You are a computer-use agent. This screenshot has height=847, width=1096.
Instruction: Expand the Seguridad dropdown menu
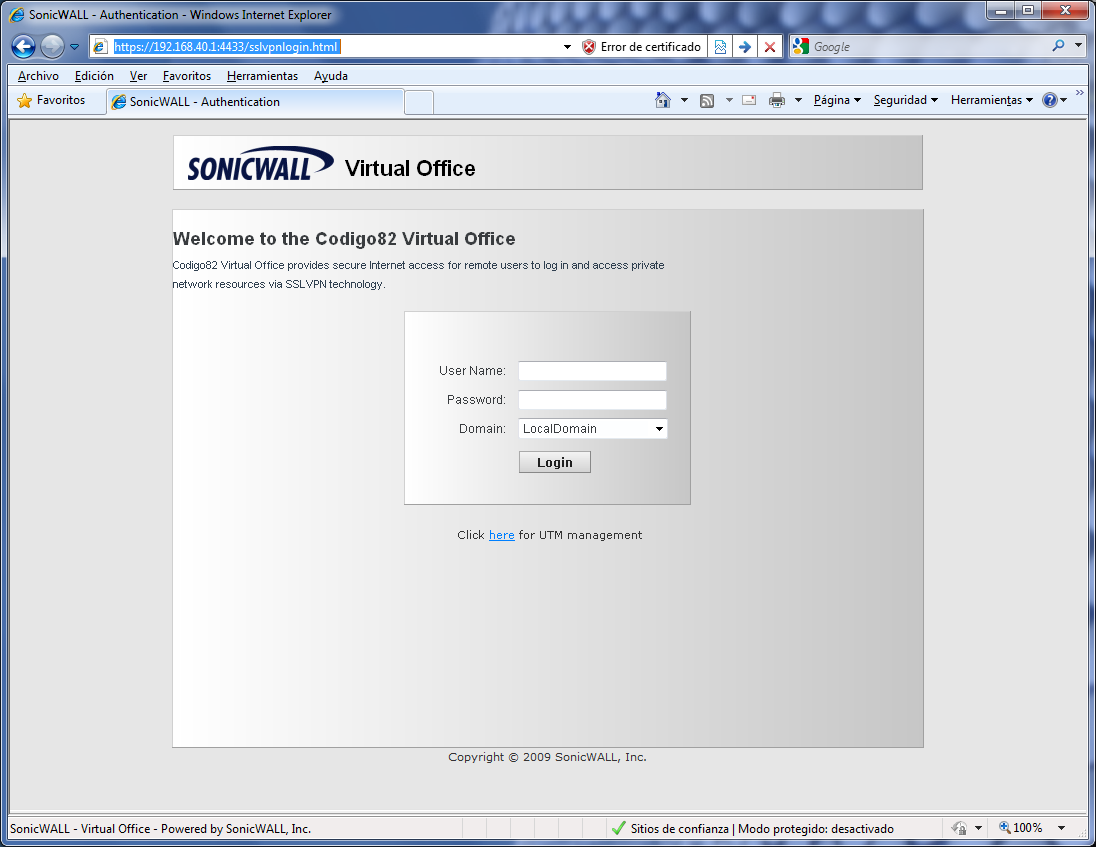[x=905, y=100]
